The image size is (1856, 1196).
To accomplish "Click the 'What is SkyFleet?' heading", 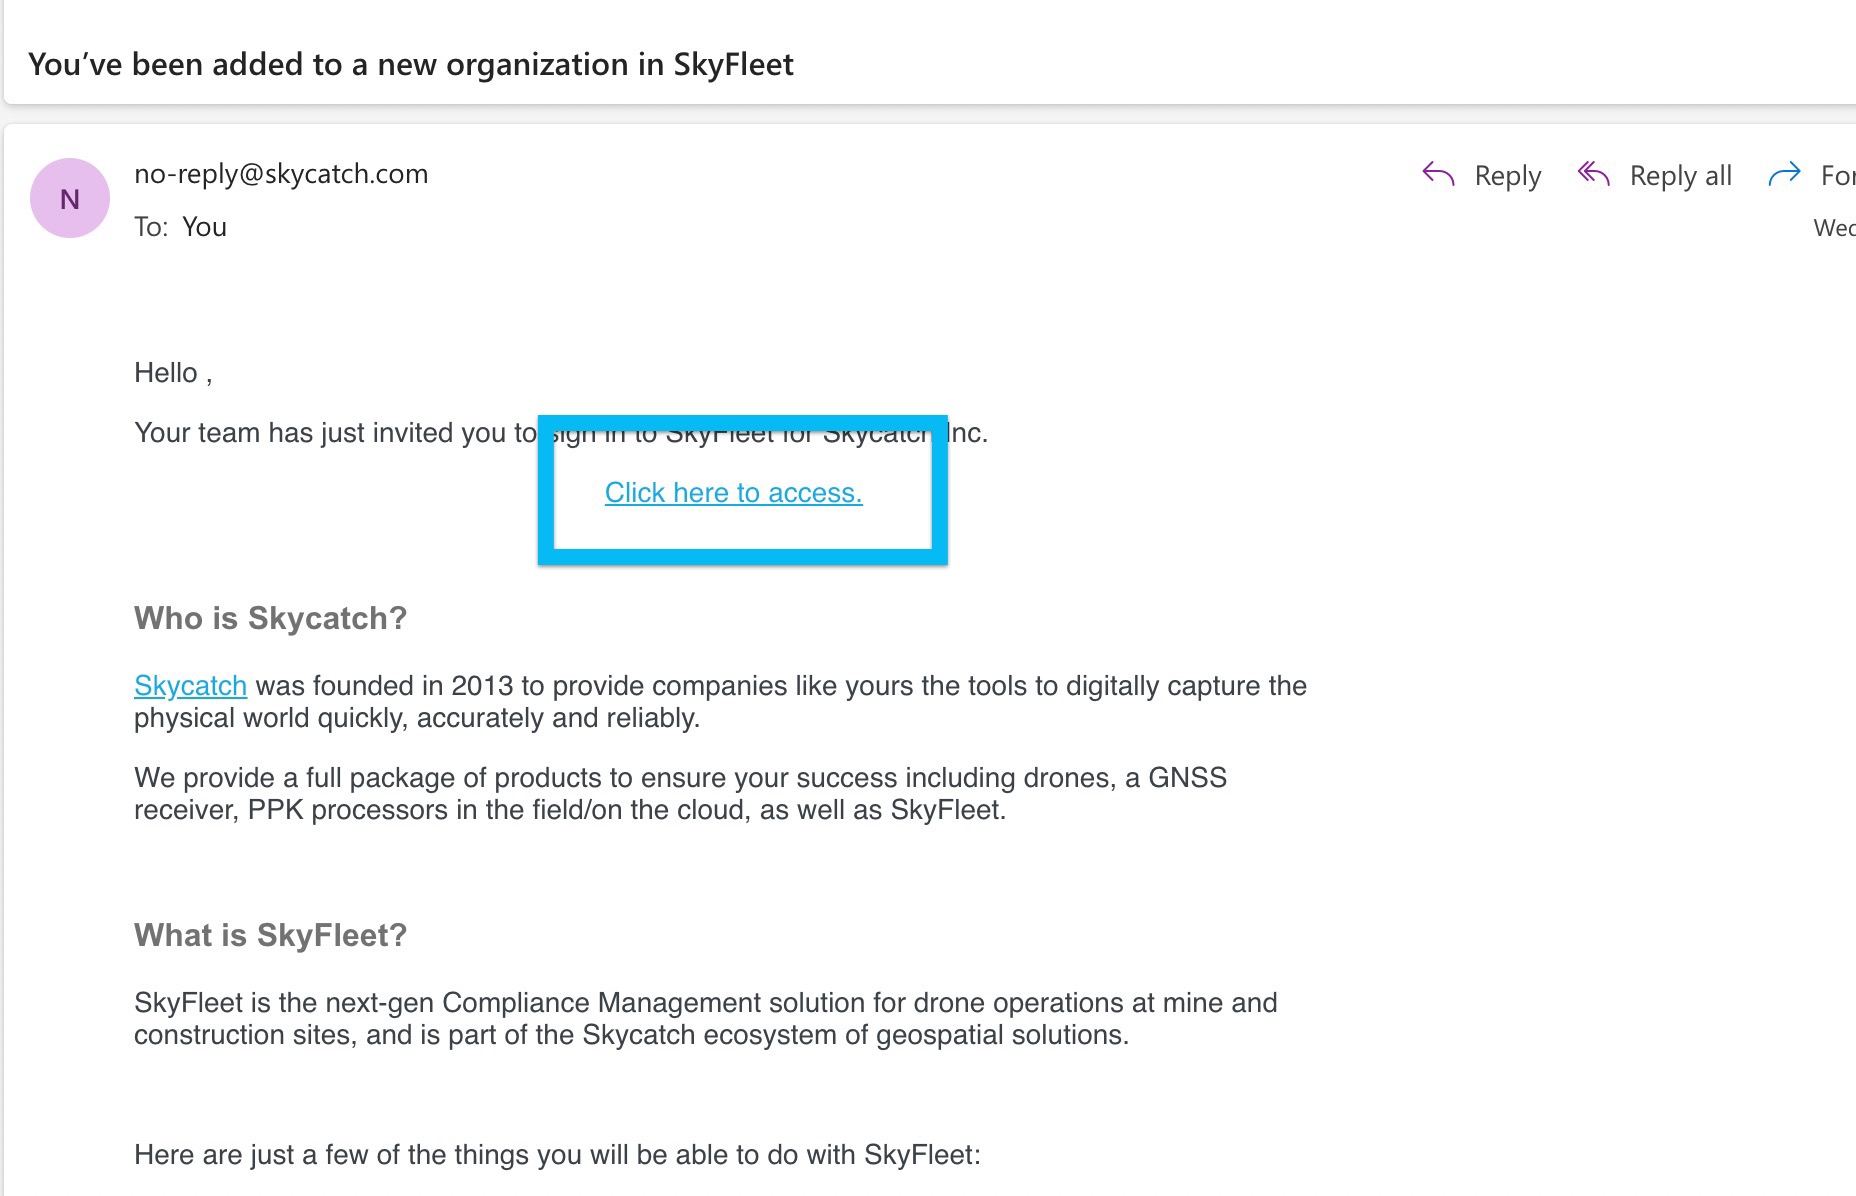I will (271, 935).
